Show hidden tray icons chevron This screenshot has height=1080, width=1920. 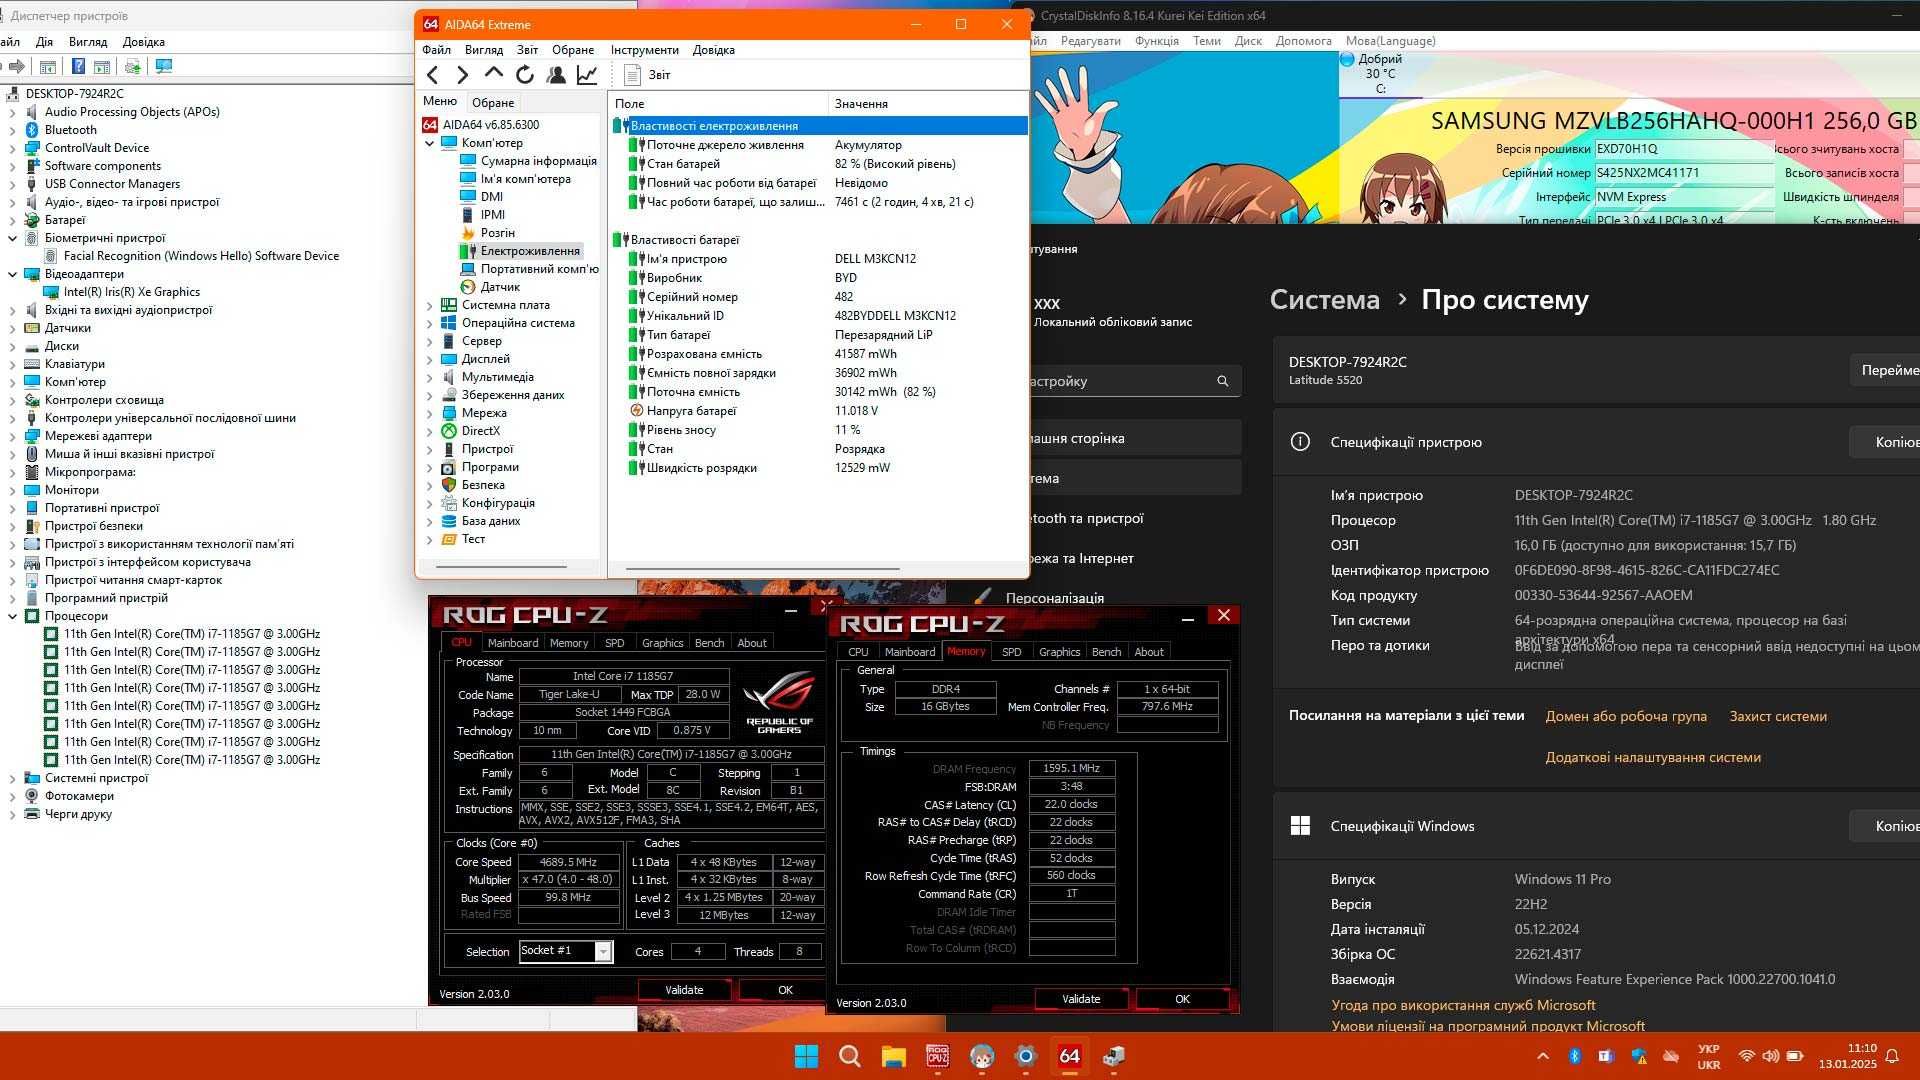click(x=1543, y=1056)
